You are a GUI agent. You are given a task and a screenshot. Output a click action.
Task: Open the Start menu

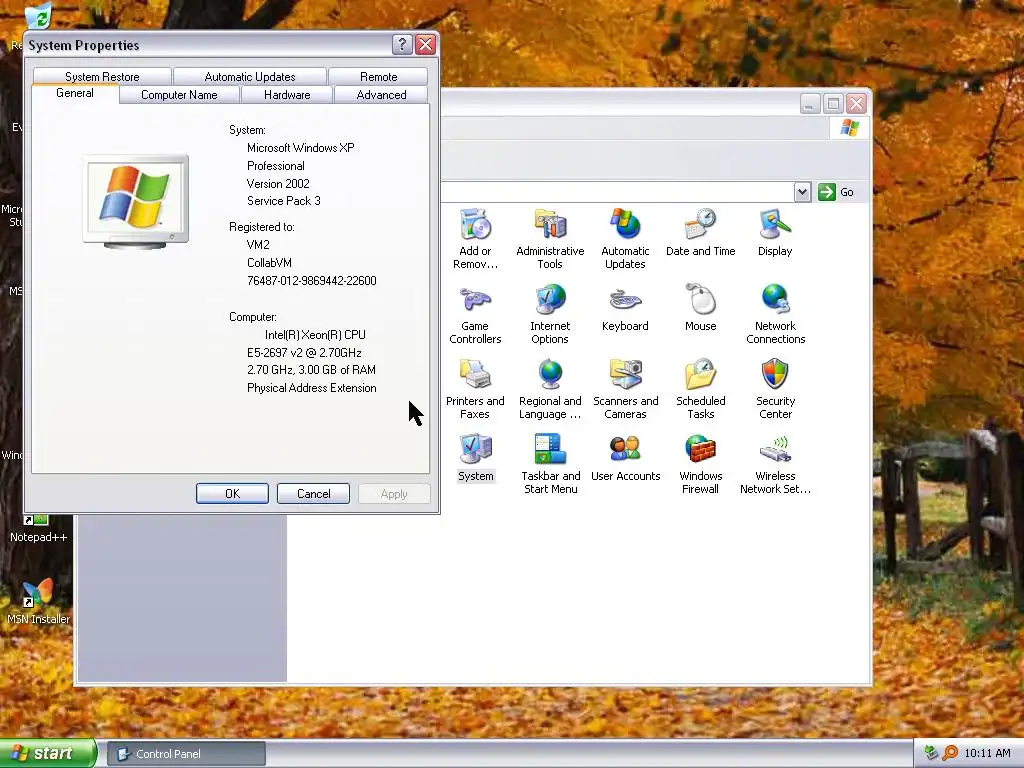[x=48, y=753]
